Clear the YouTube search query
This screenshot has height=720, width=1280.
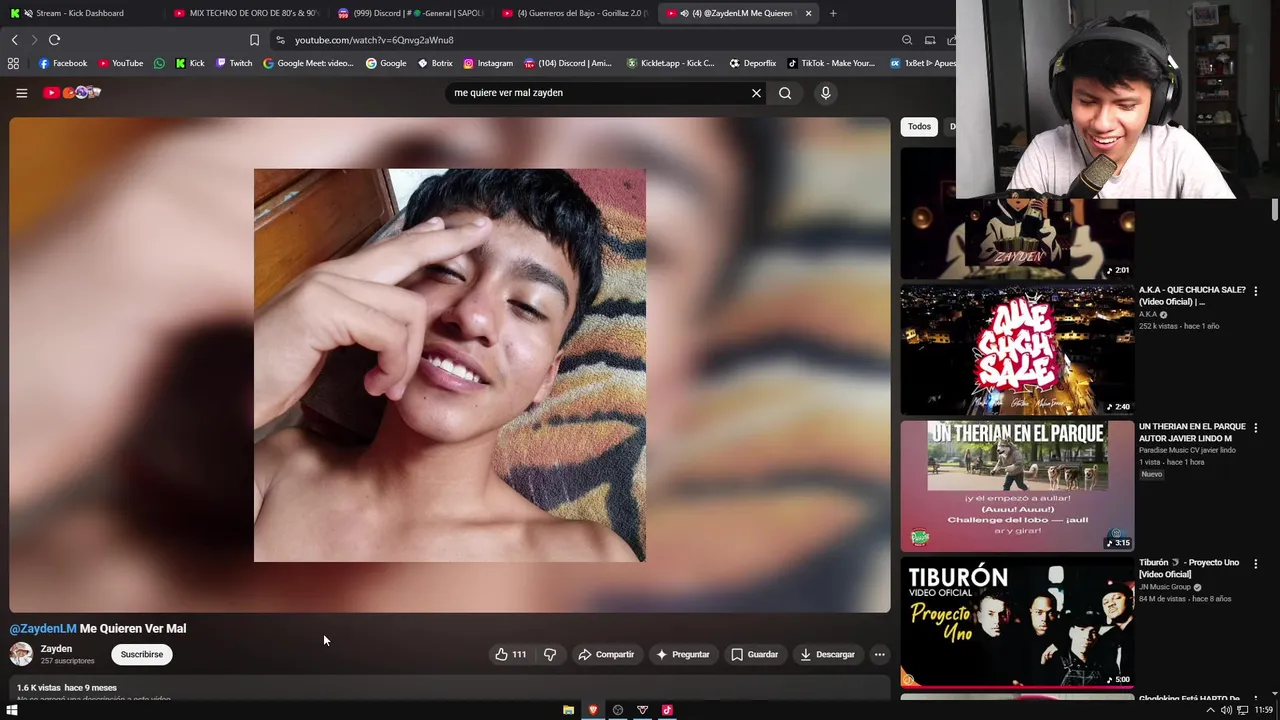(x=756, y=93)
